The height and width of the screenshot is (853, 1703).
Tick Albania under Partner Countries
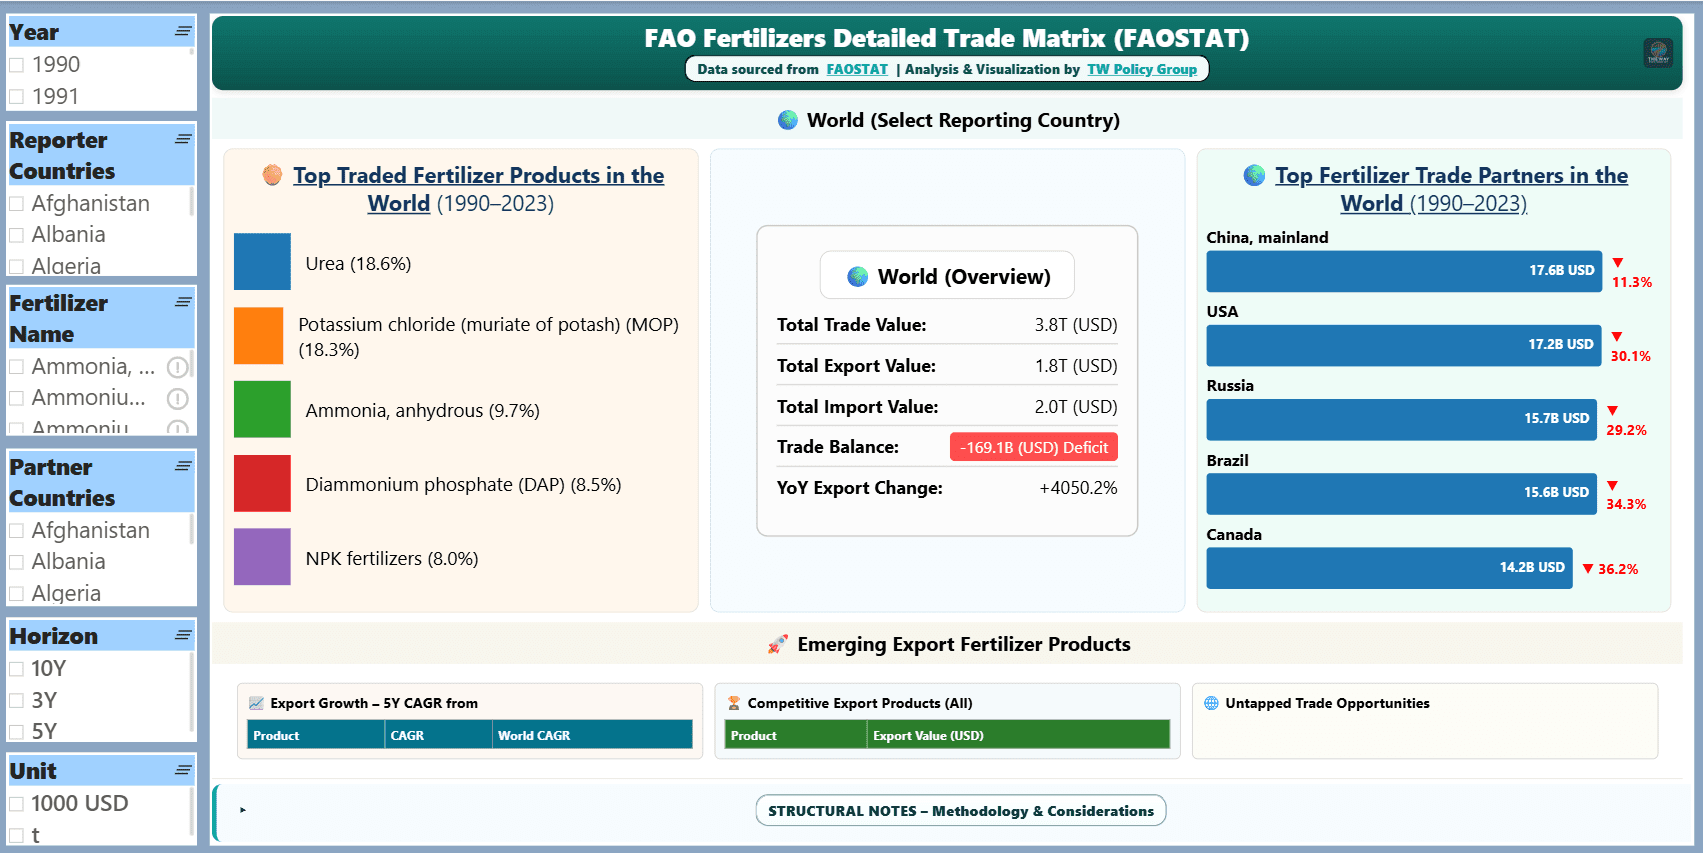(x=17, y=562)
